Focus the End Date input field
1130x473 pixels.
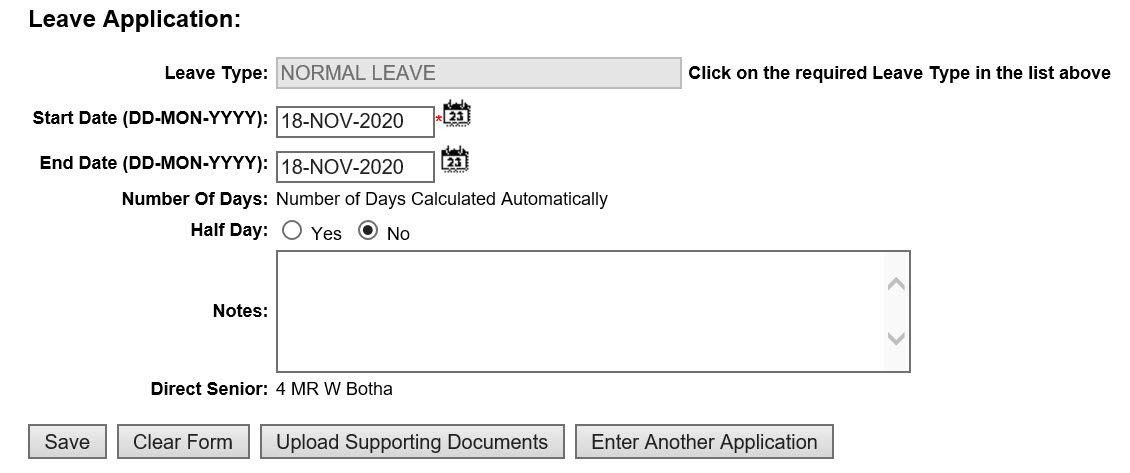point(354,166)
